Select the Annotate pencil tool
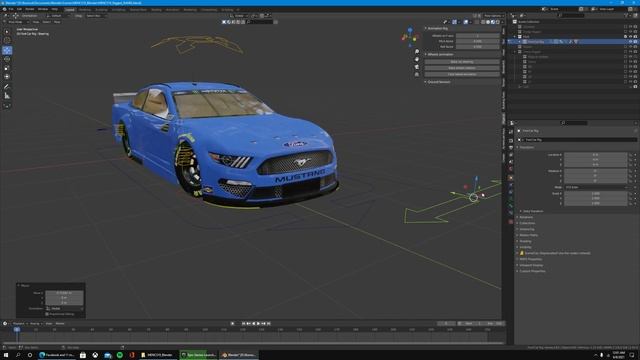Screen dimensions: 640x360 click(x=7, y=87)
